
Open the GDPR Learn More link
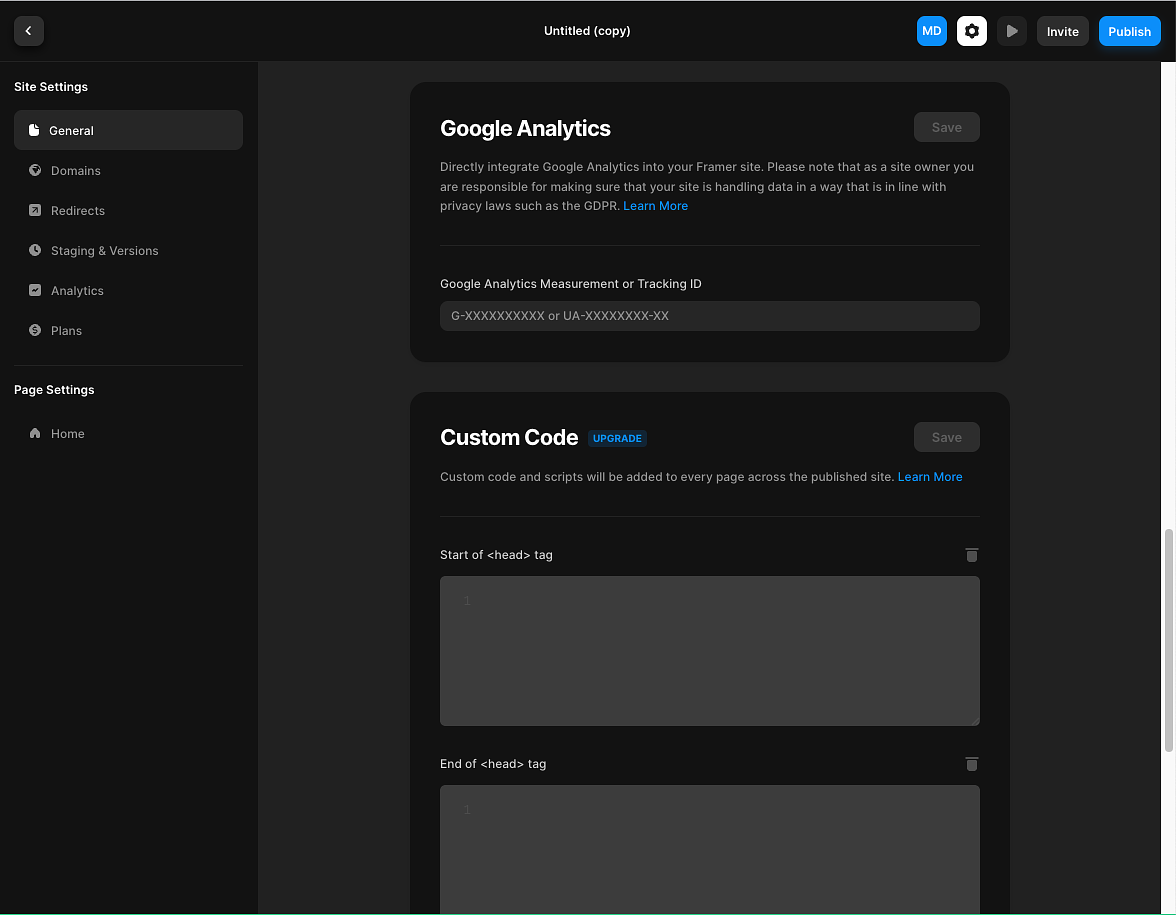(655, 205)
